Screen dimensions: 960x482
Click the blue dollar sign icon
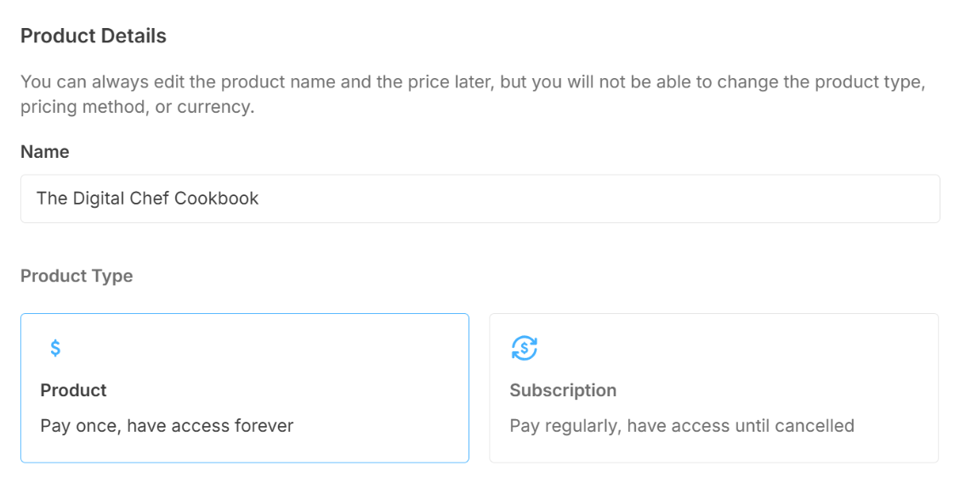pyautogui.click(x=55, y=348)
